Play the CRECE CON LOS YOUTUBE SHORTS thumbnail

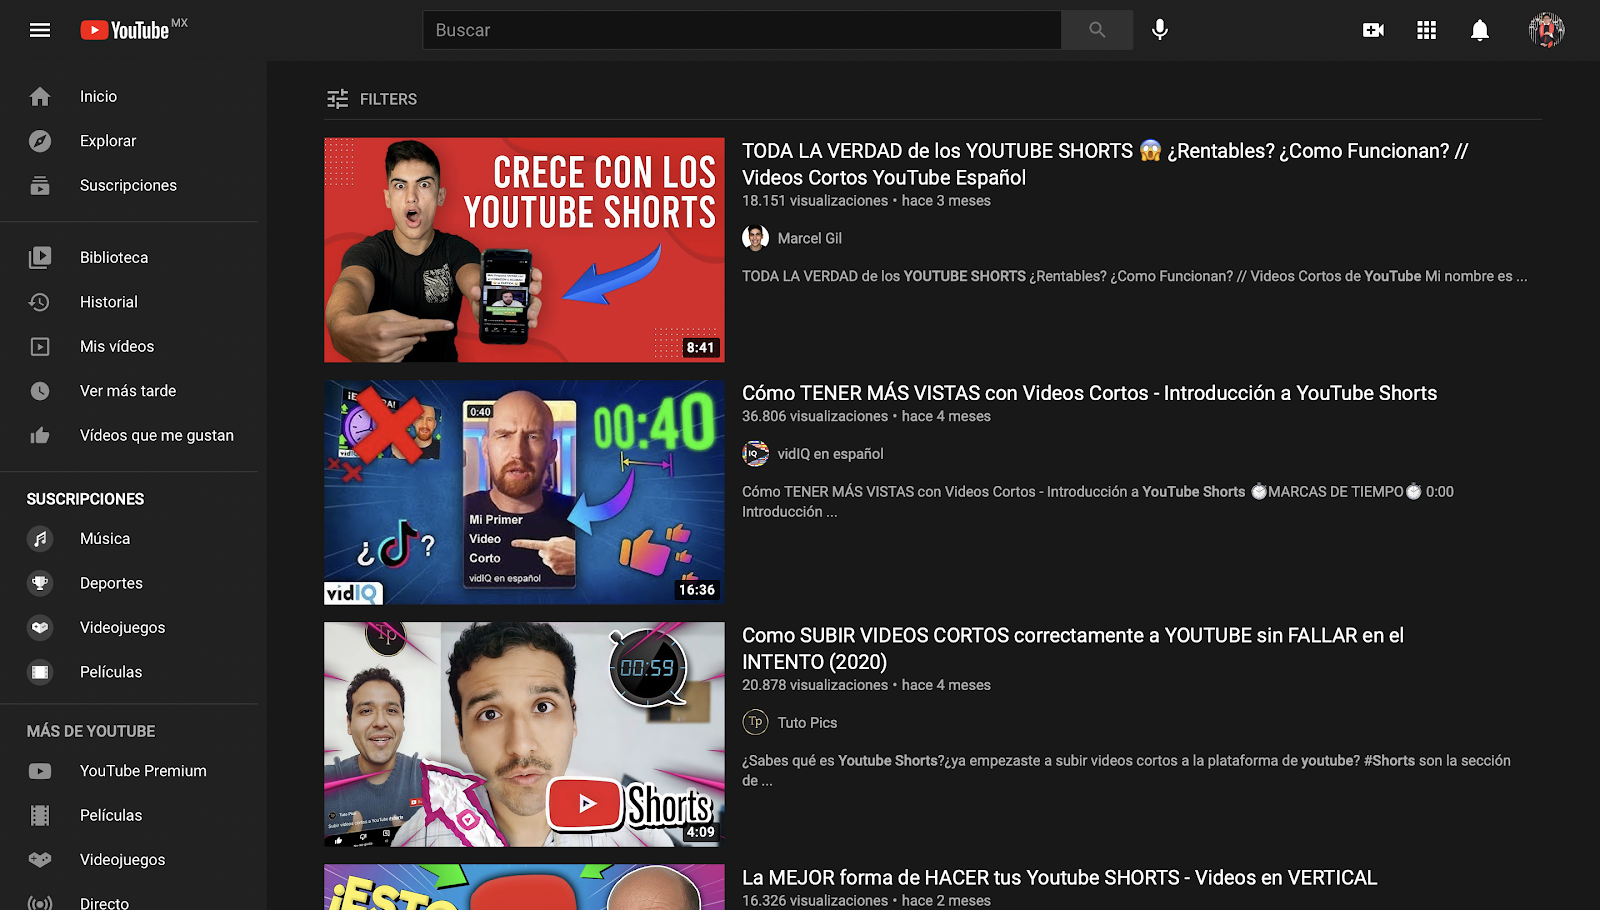tap(524, 250)
